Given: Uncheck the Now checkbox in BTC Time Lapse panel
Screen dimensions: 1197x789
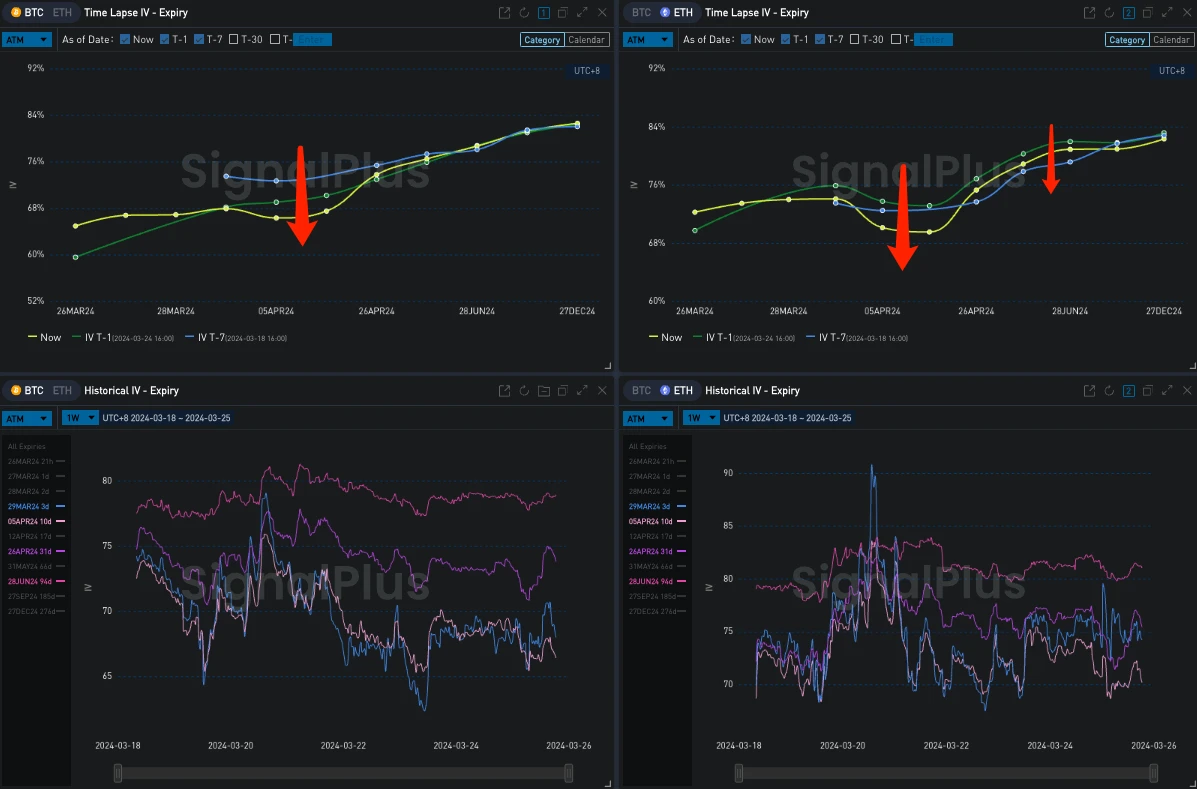Looking at the screenshot, I should click(125, 40).
